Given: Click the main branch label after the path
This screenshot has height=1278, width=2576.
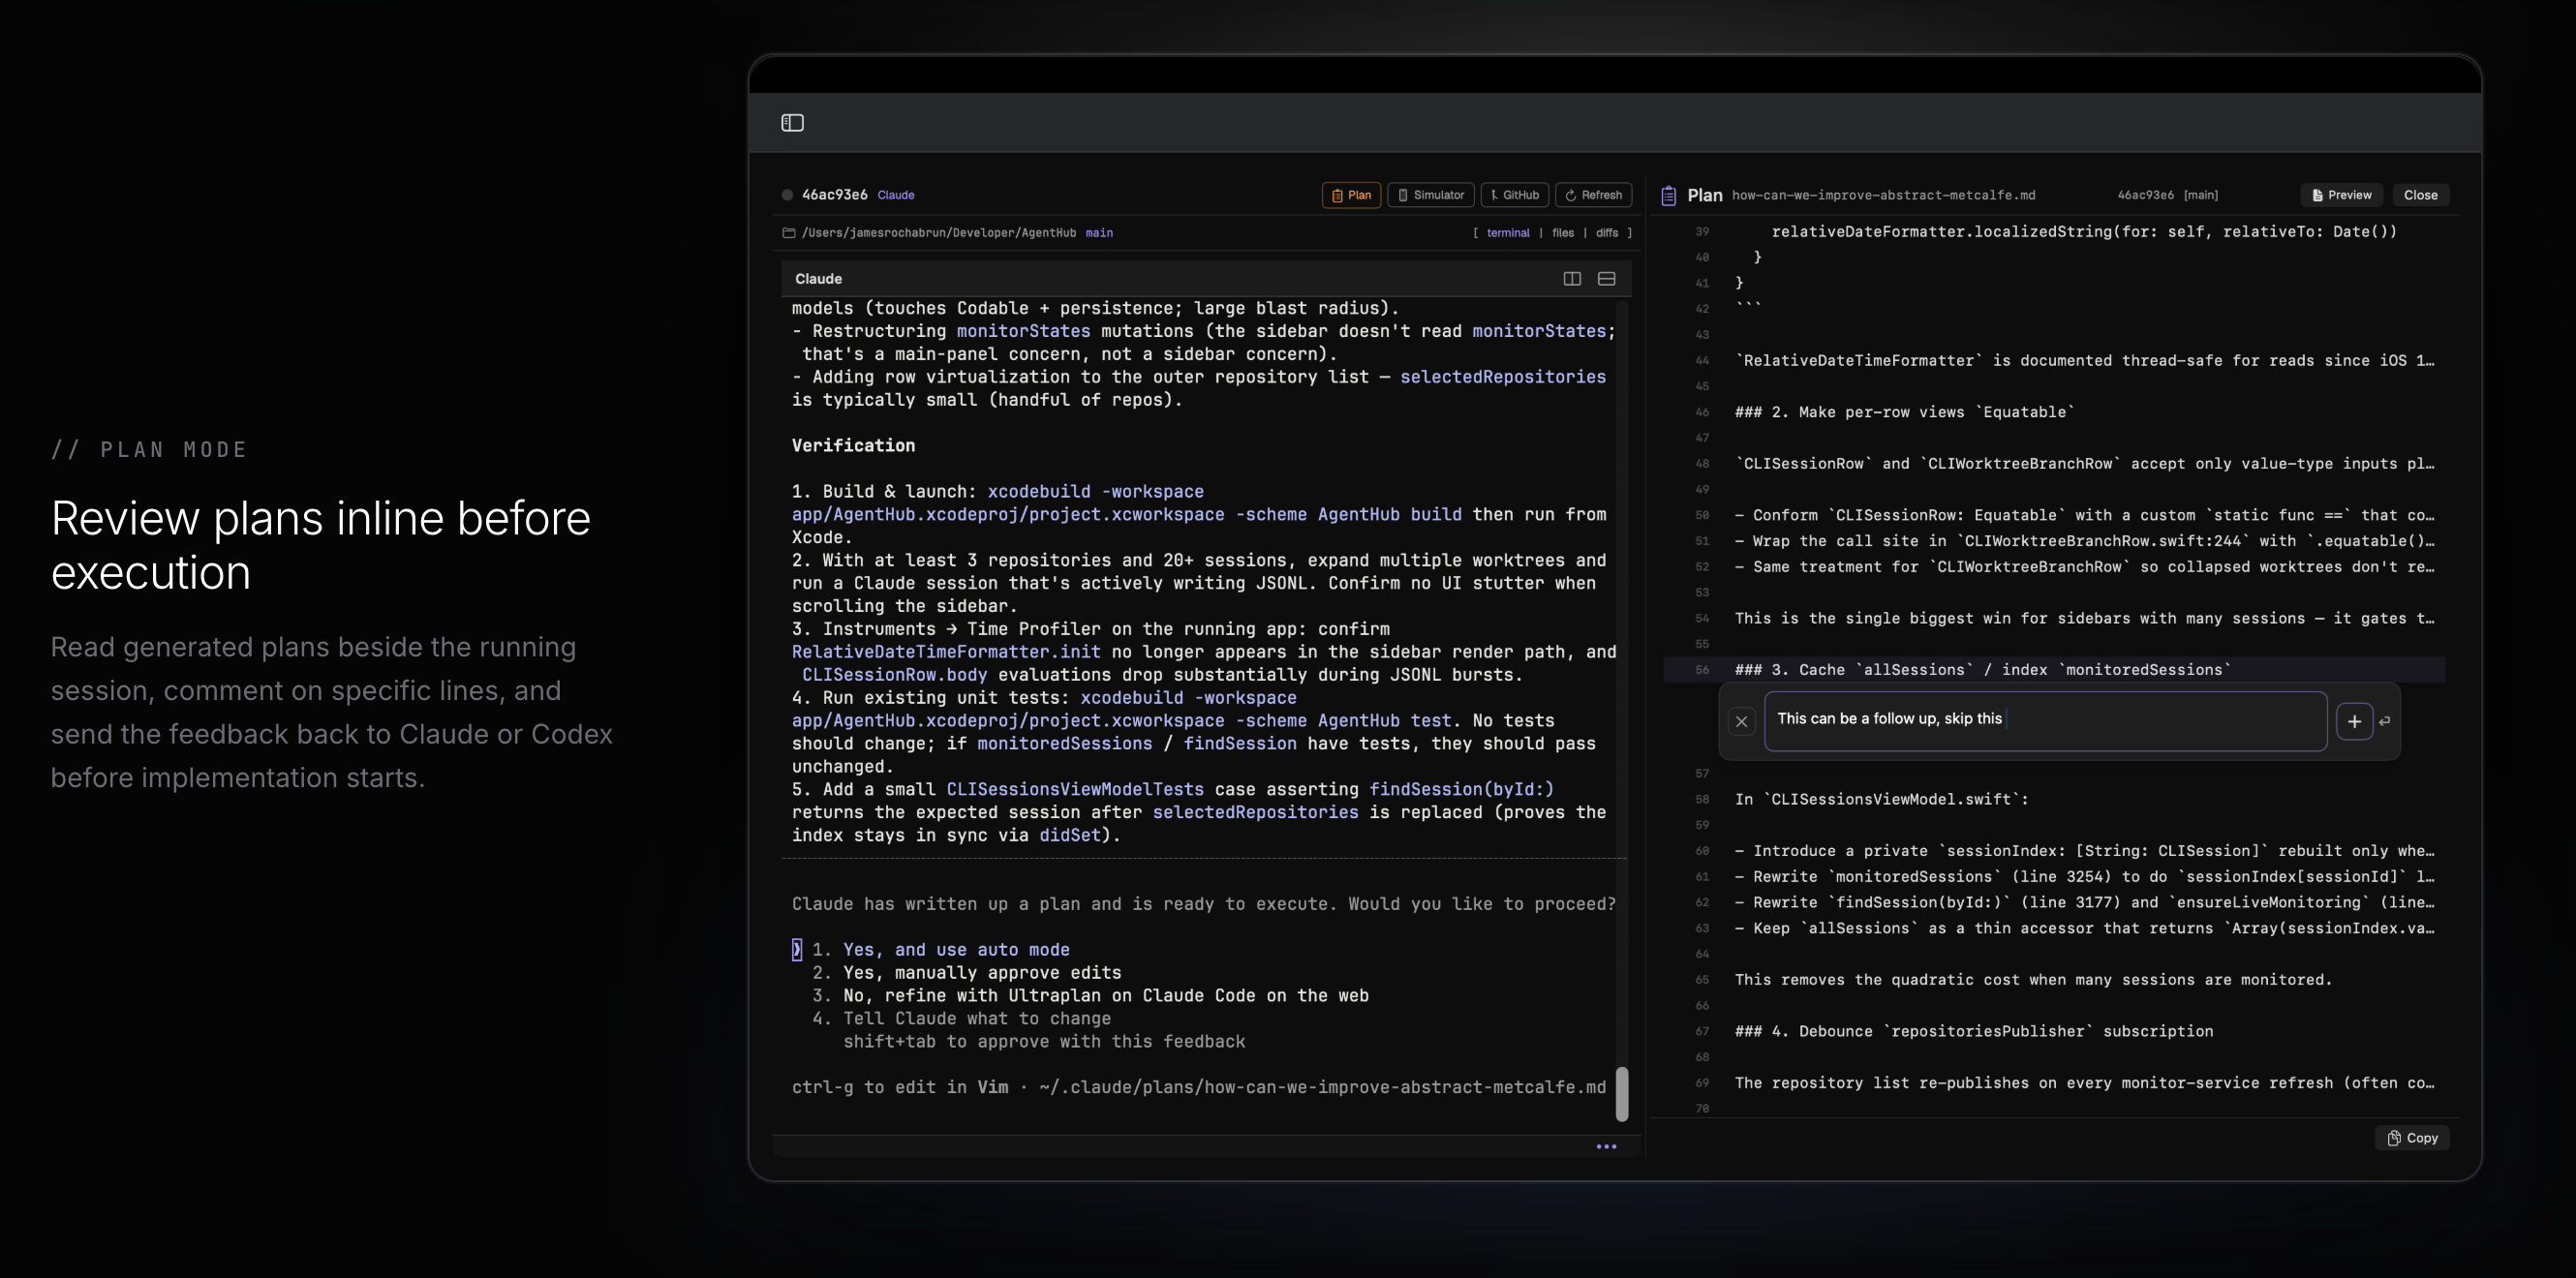Looking at the screenshot, I should [1099, 233].
